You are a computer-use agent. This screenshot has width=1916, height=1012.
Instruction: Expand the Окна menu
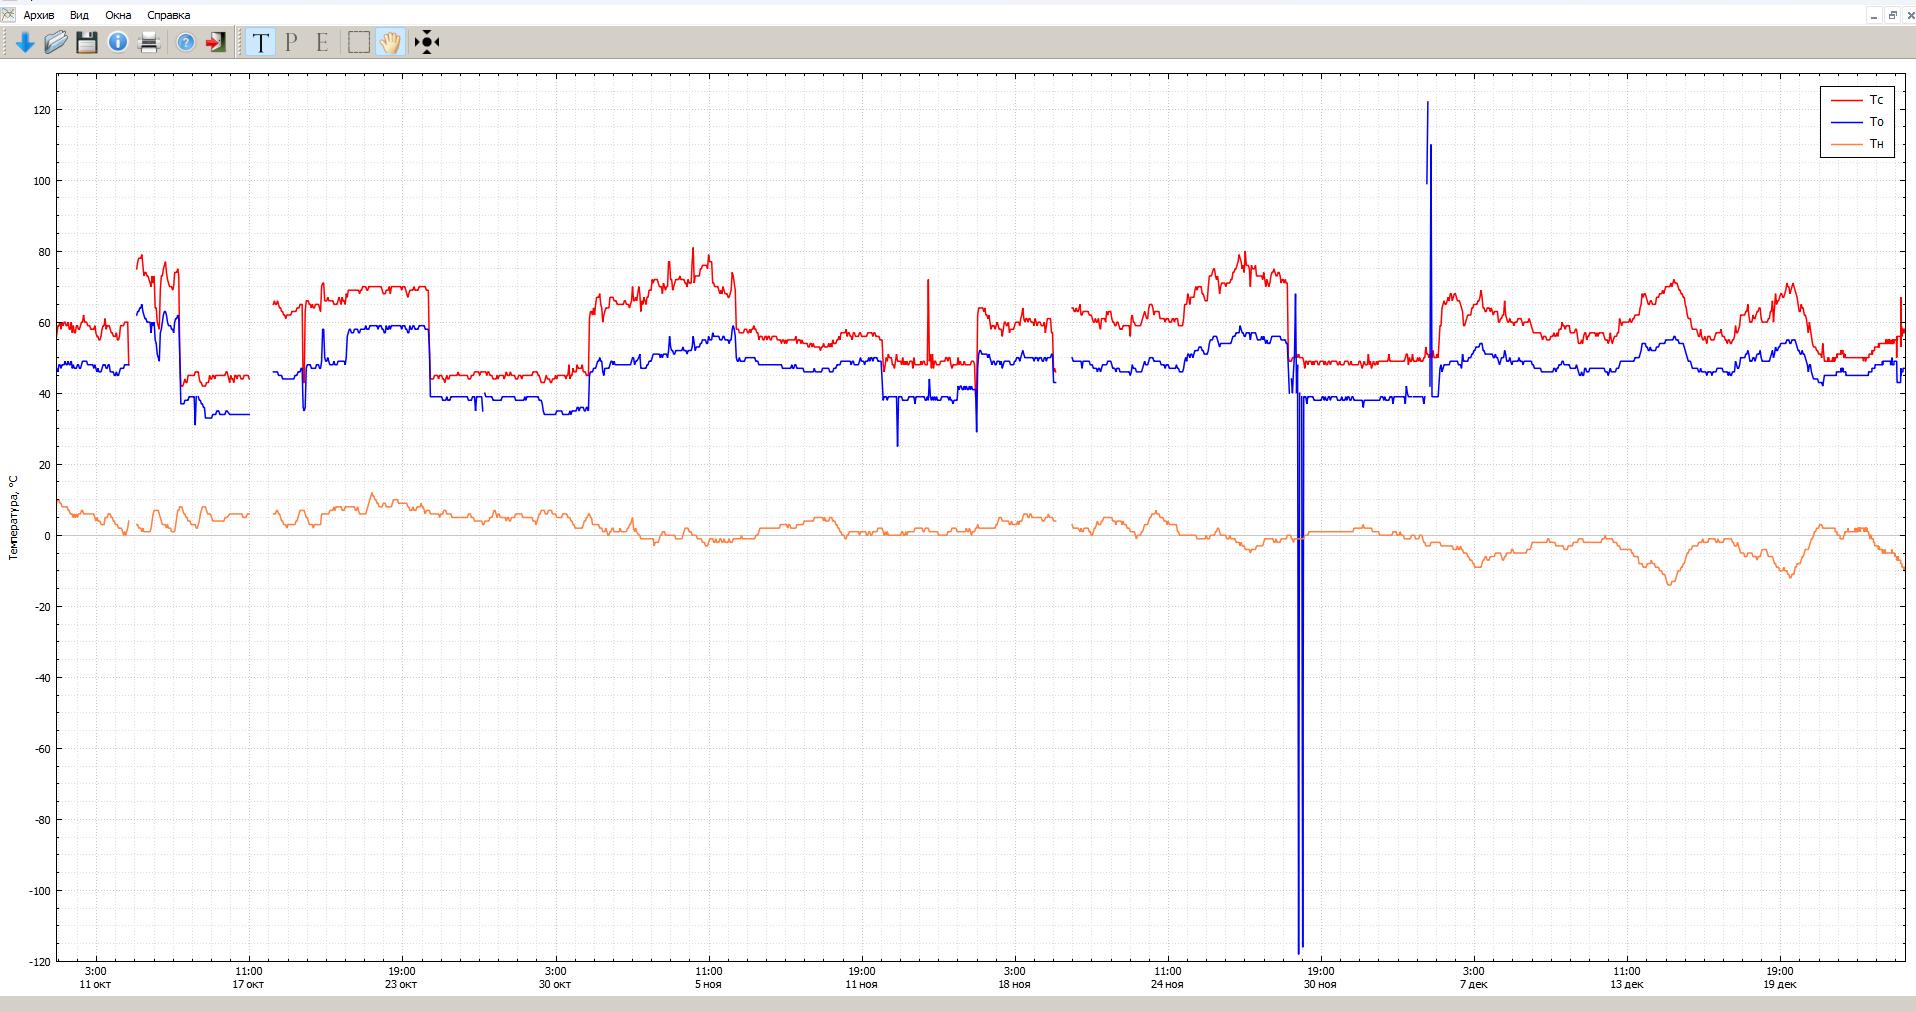click(118, 15)
